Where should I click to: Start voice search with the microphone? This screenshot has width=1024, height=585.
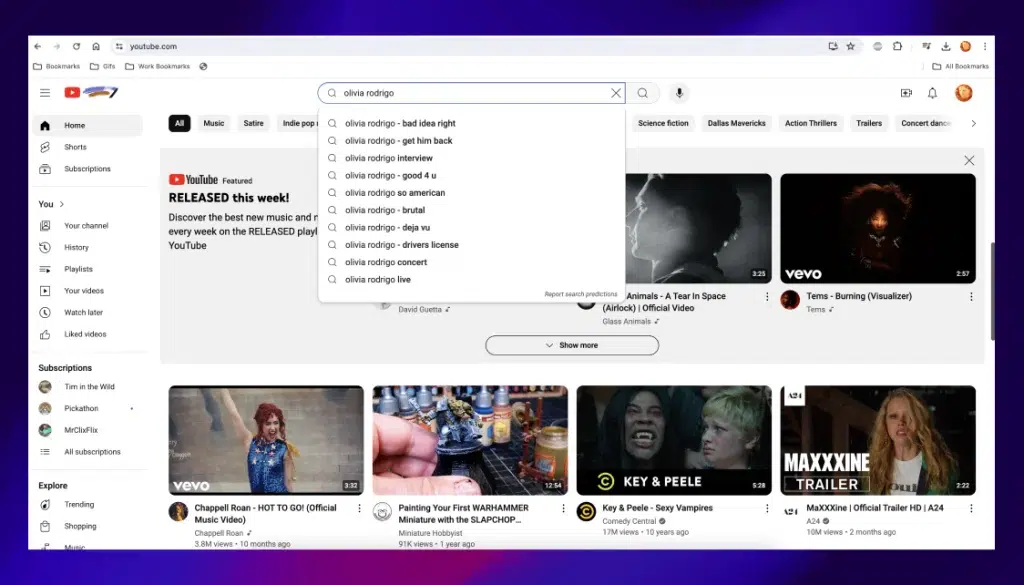coord(679,93)
